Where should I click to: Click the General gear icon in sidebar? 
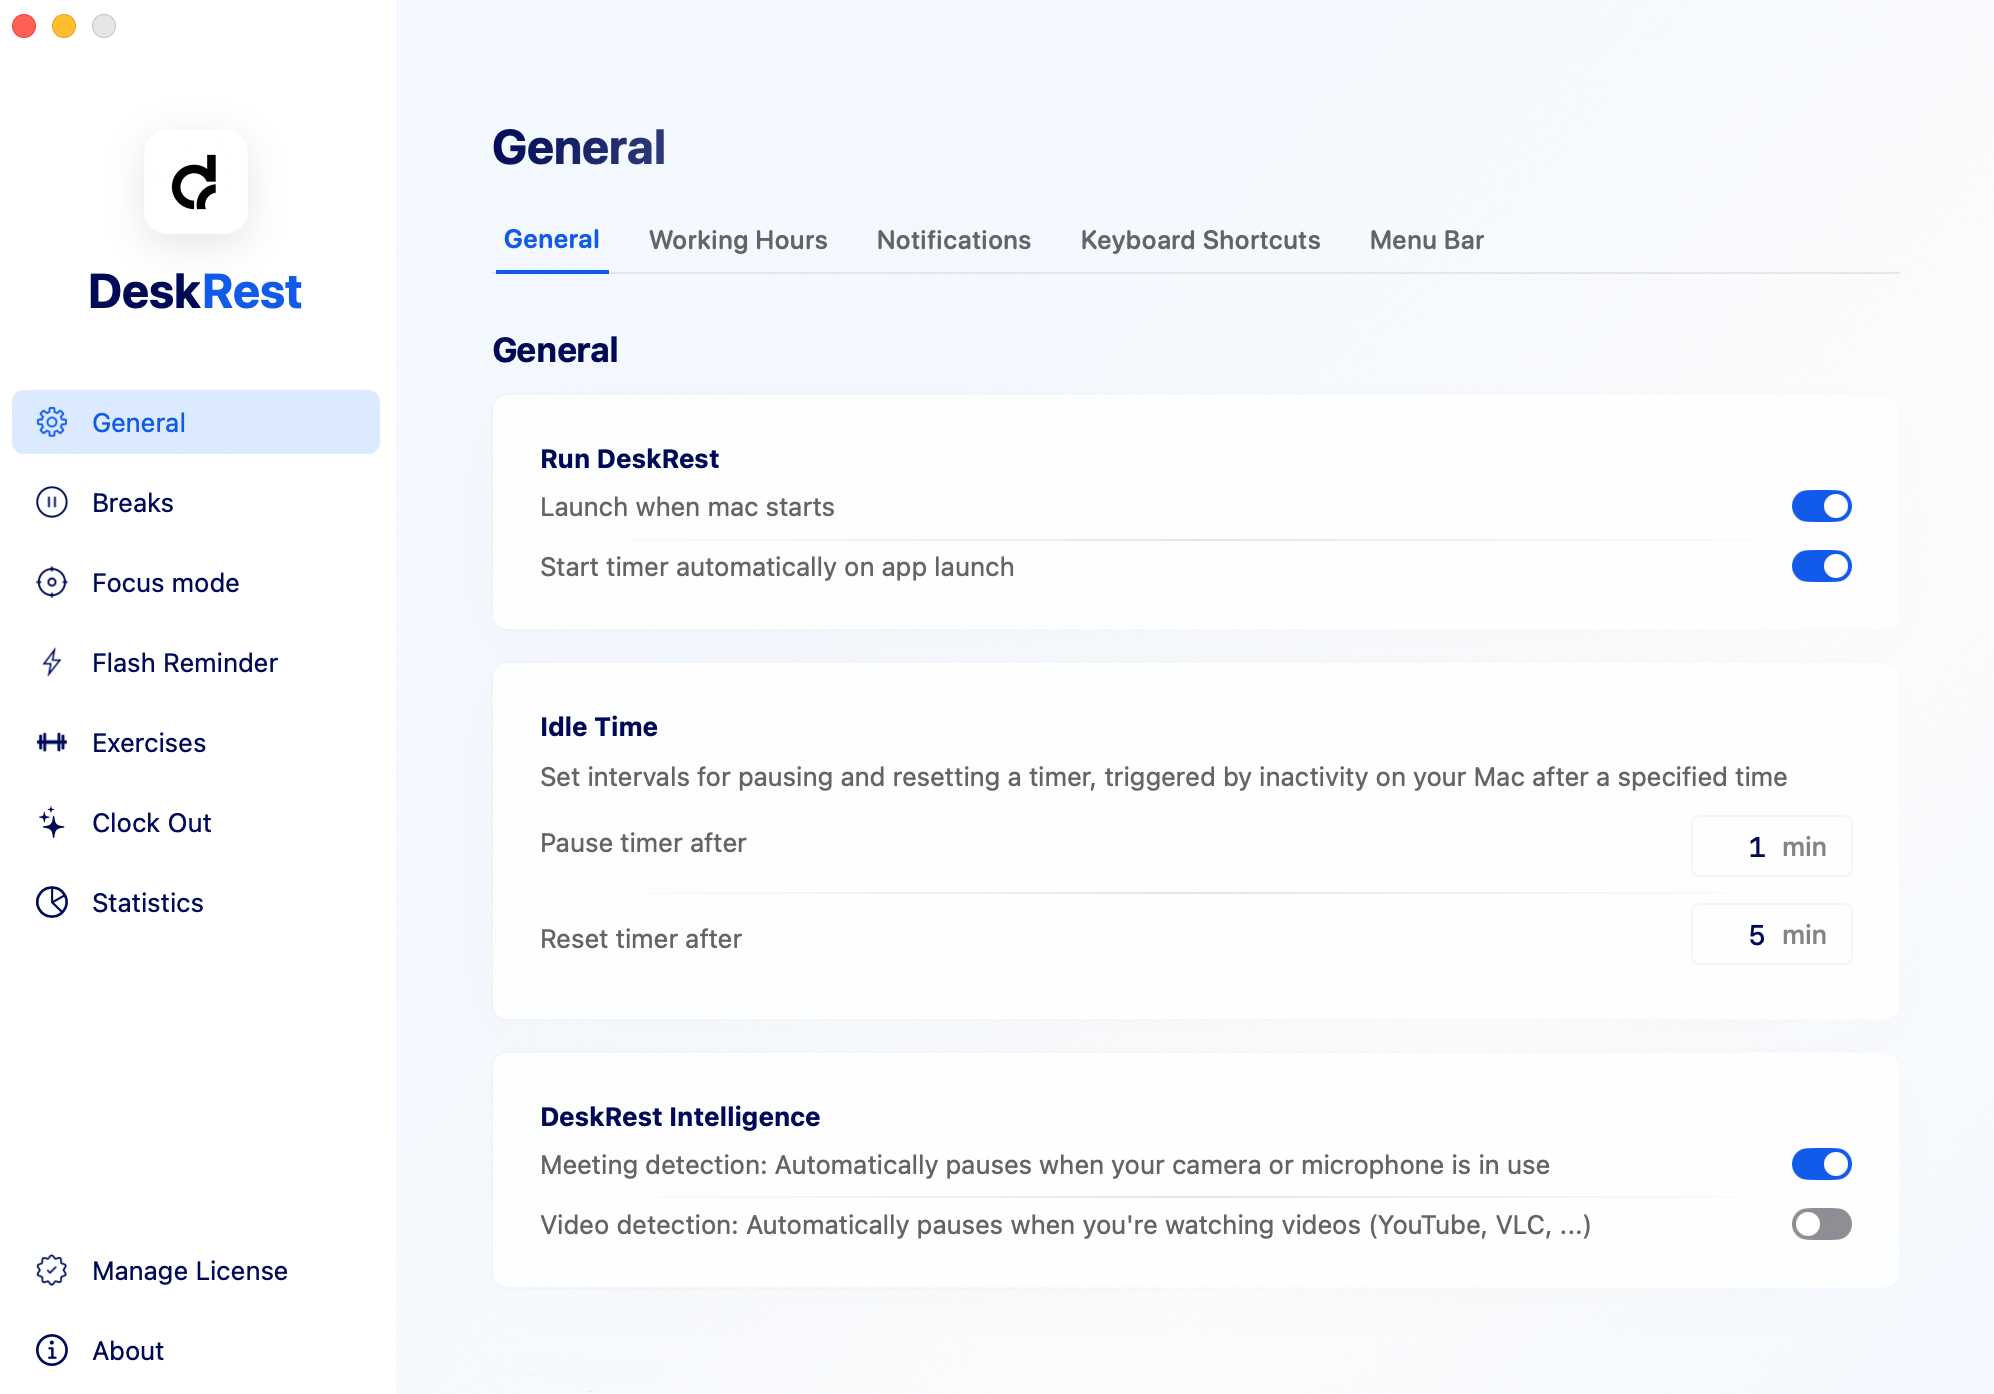click(52, 422)
